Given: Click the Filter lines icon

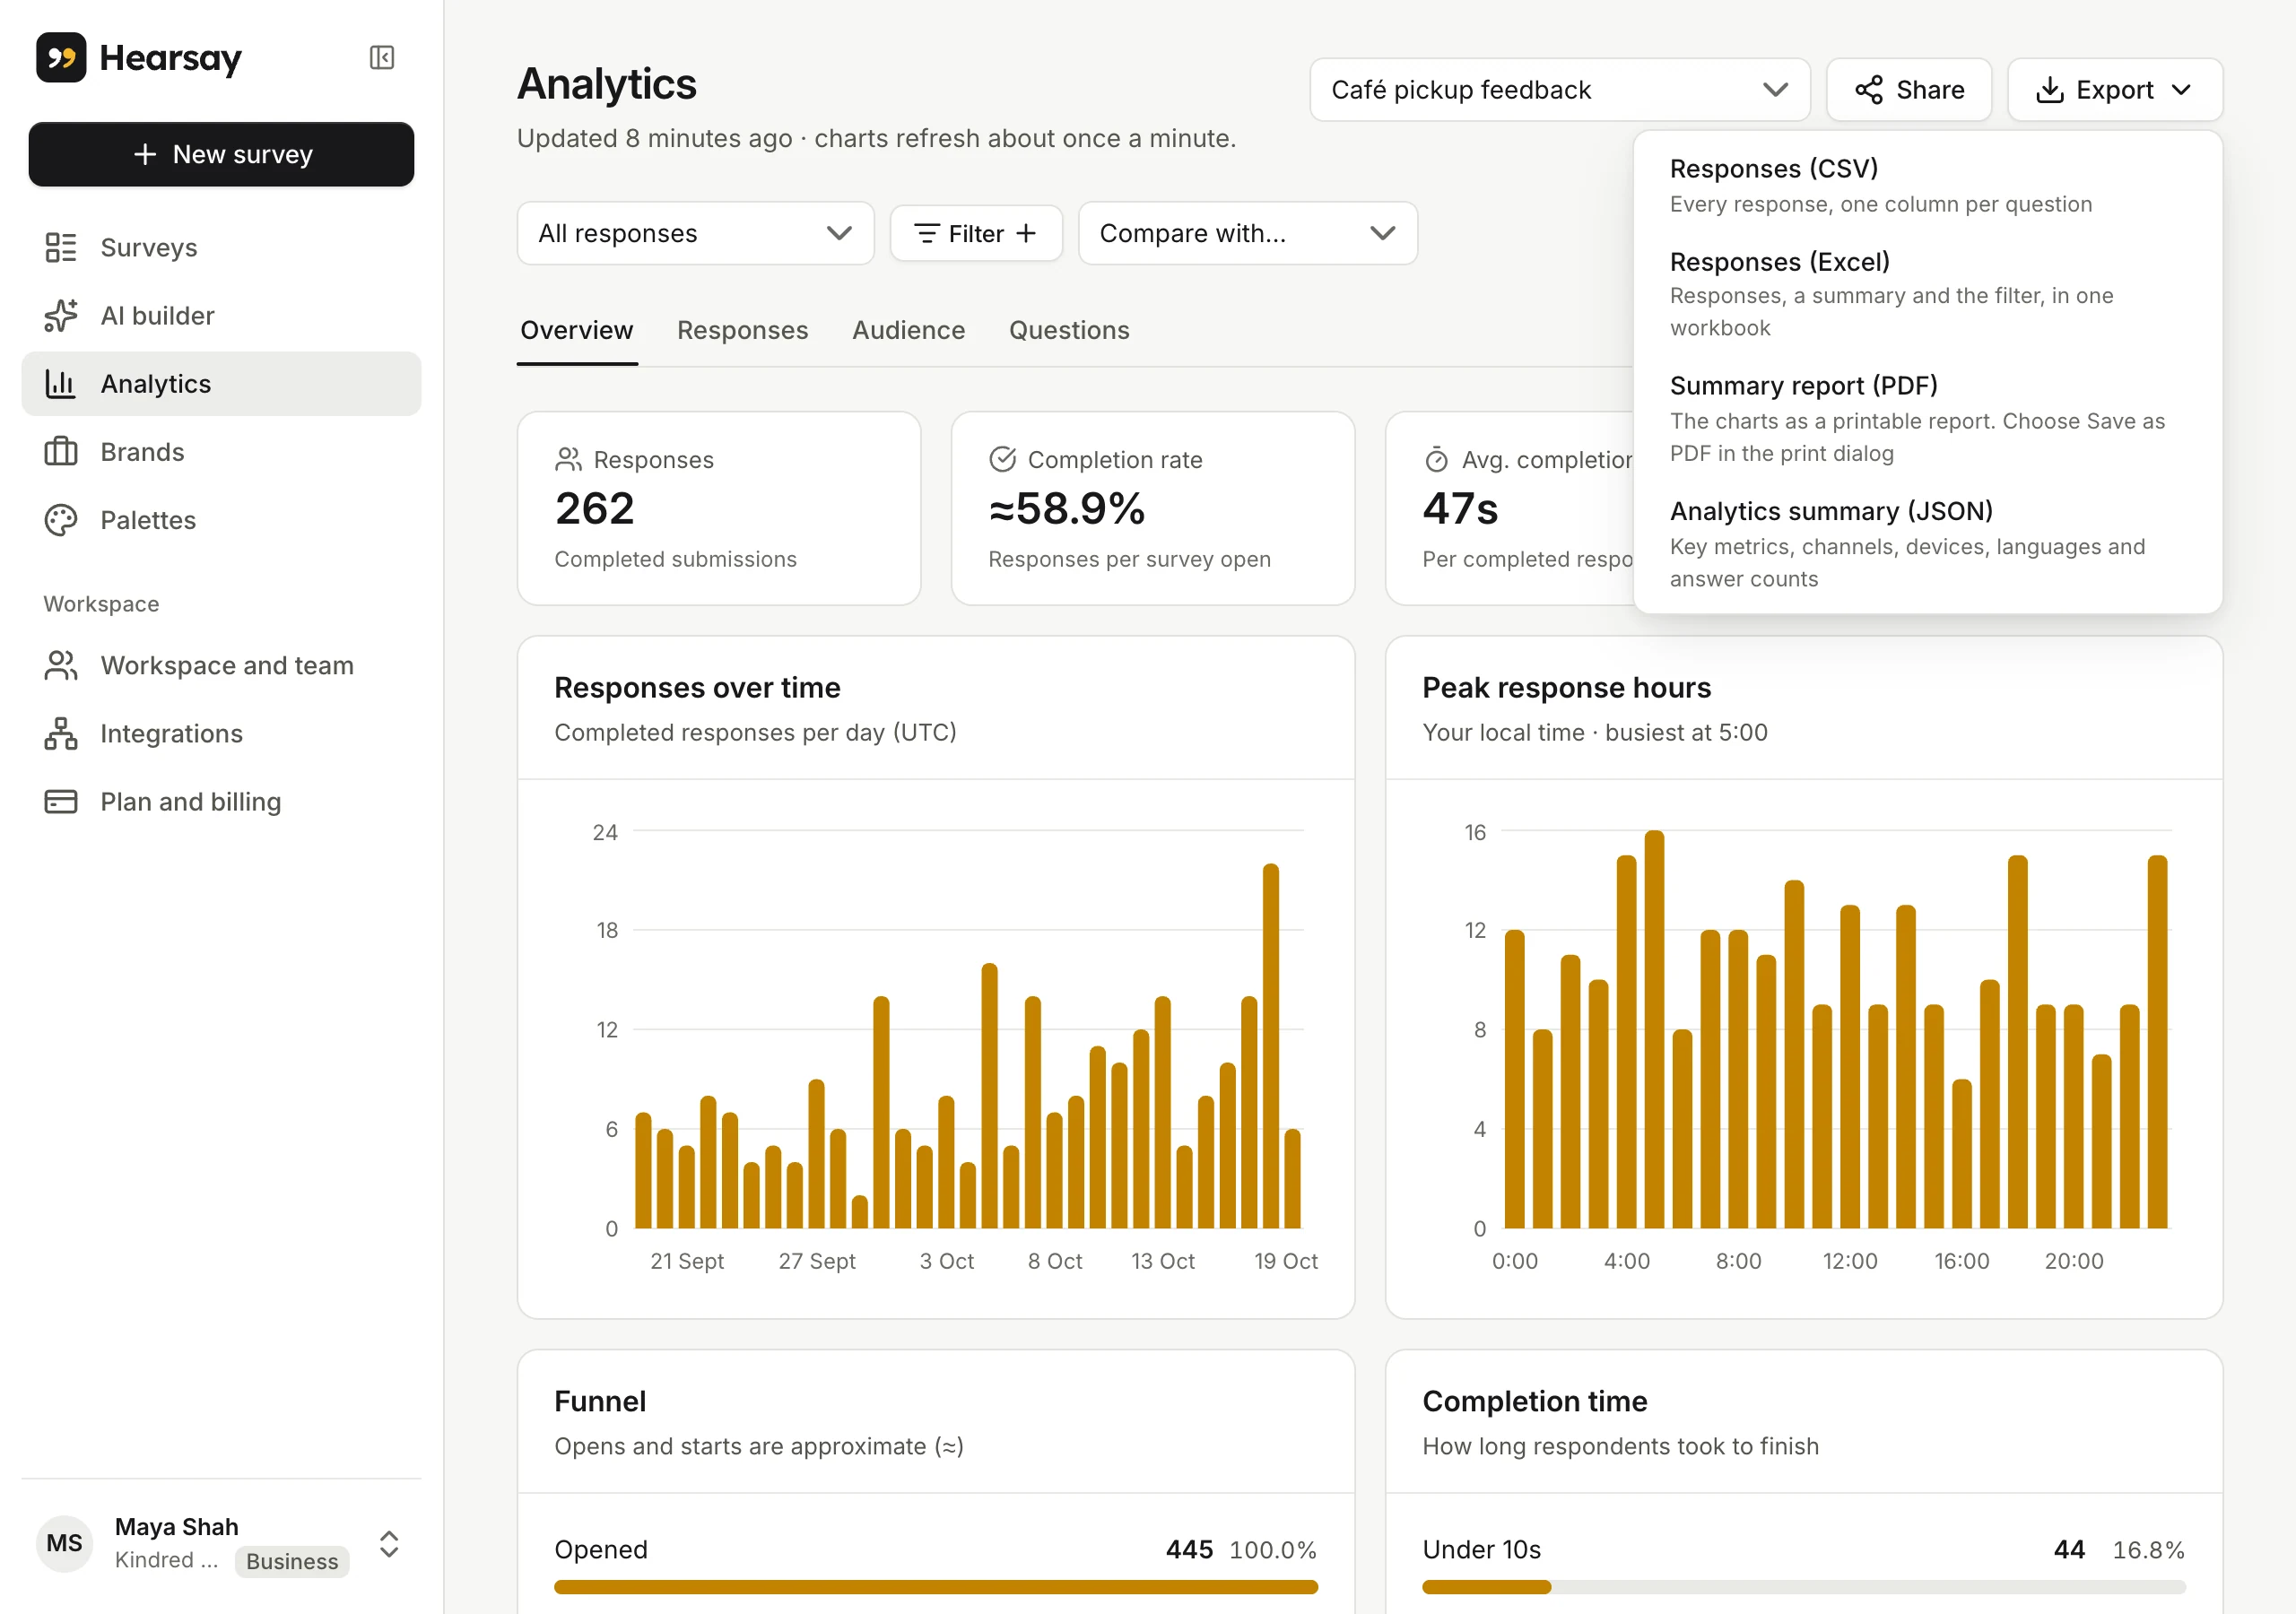Looking at the screenshot, I should point(927,234).
